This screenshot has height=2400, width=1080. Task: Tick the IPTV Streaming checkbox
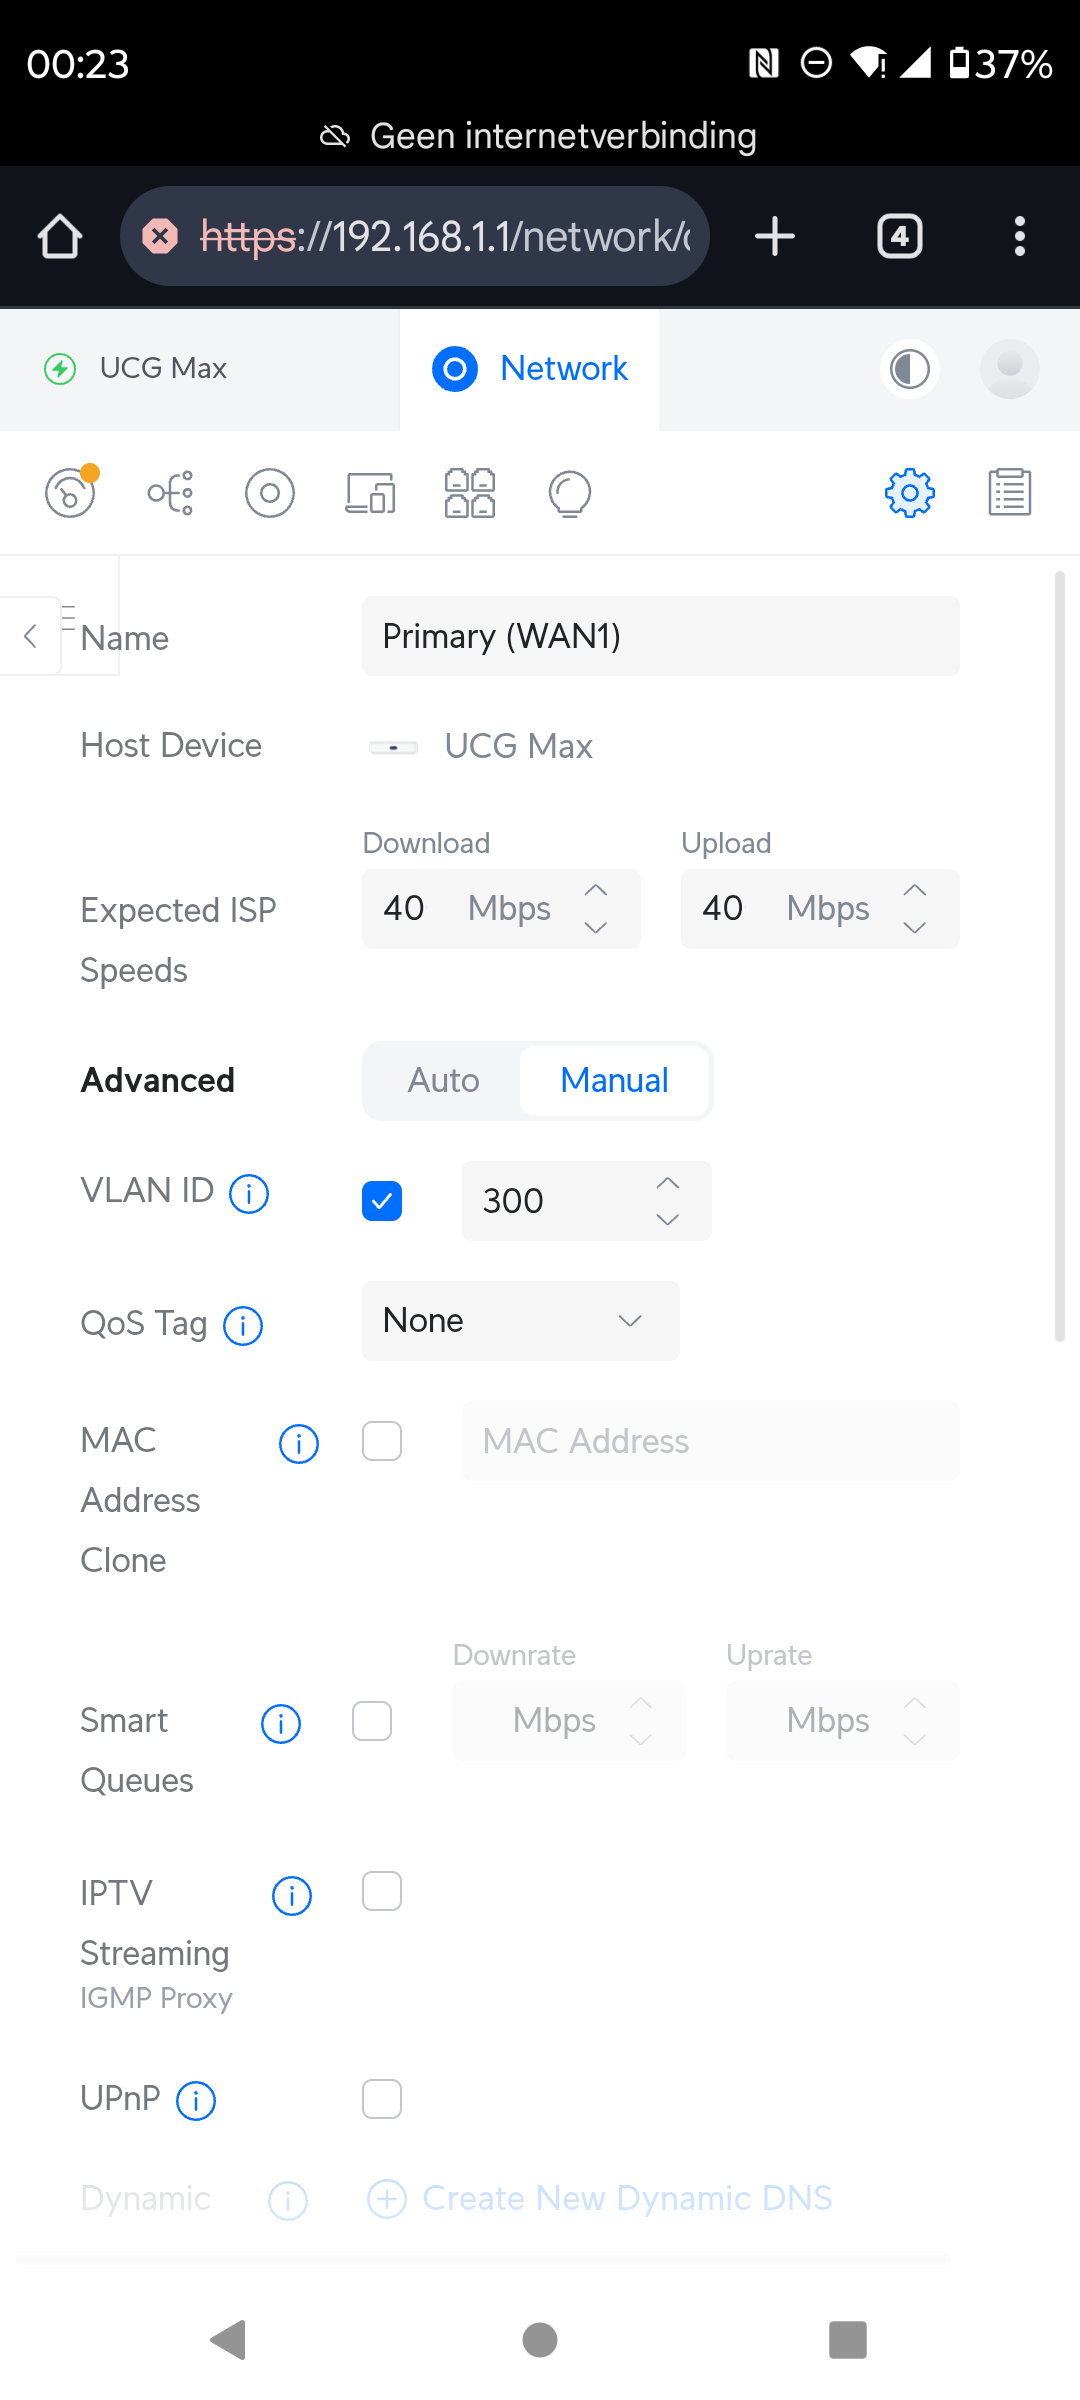[382, 1891]
